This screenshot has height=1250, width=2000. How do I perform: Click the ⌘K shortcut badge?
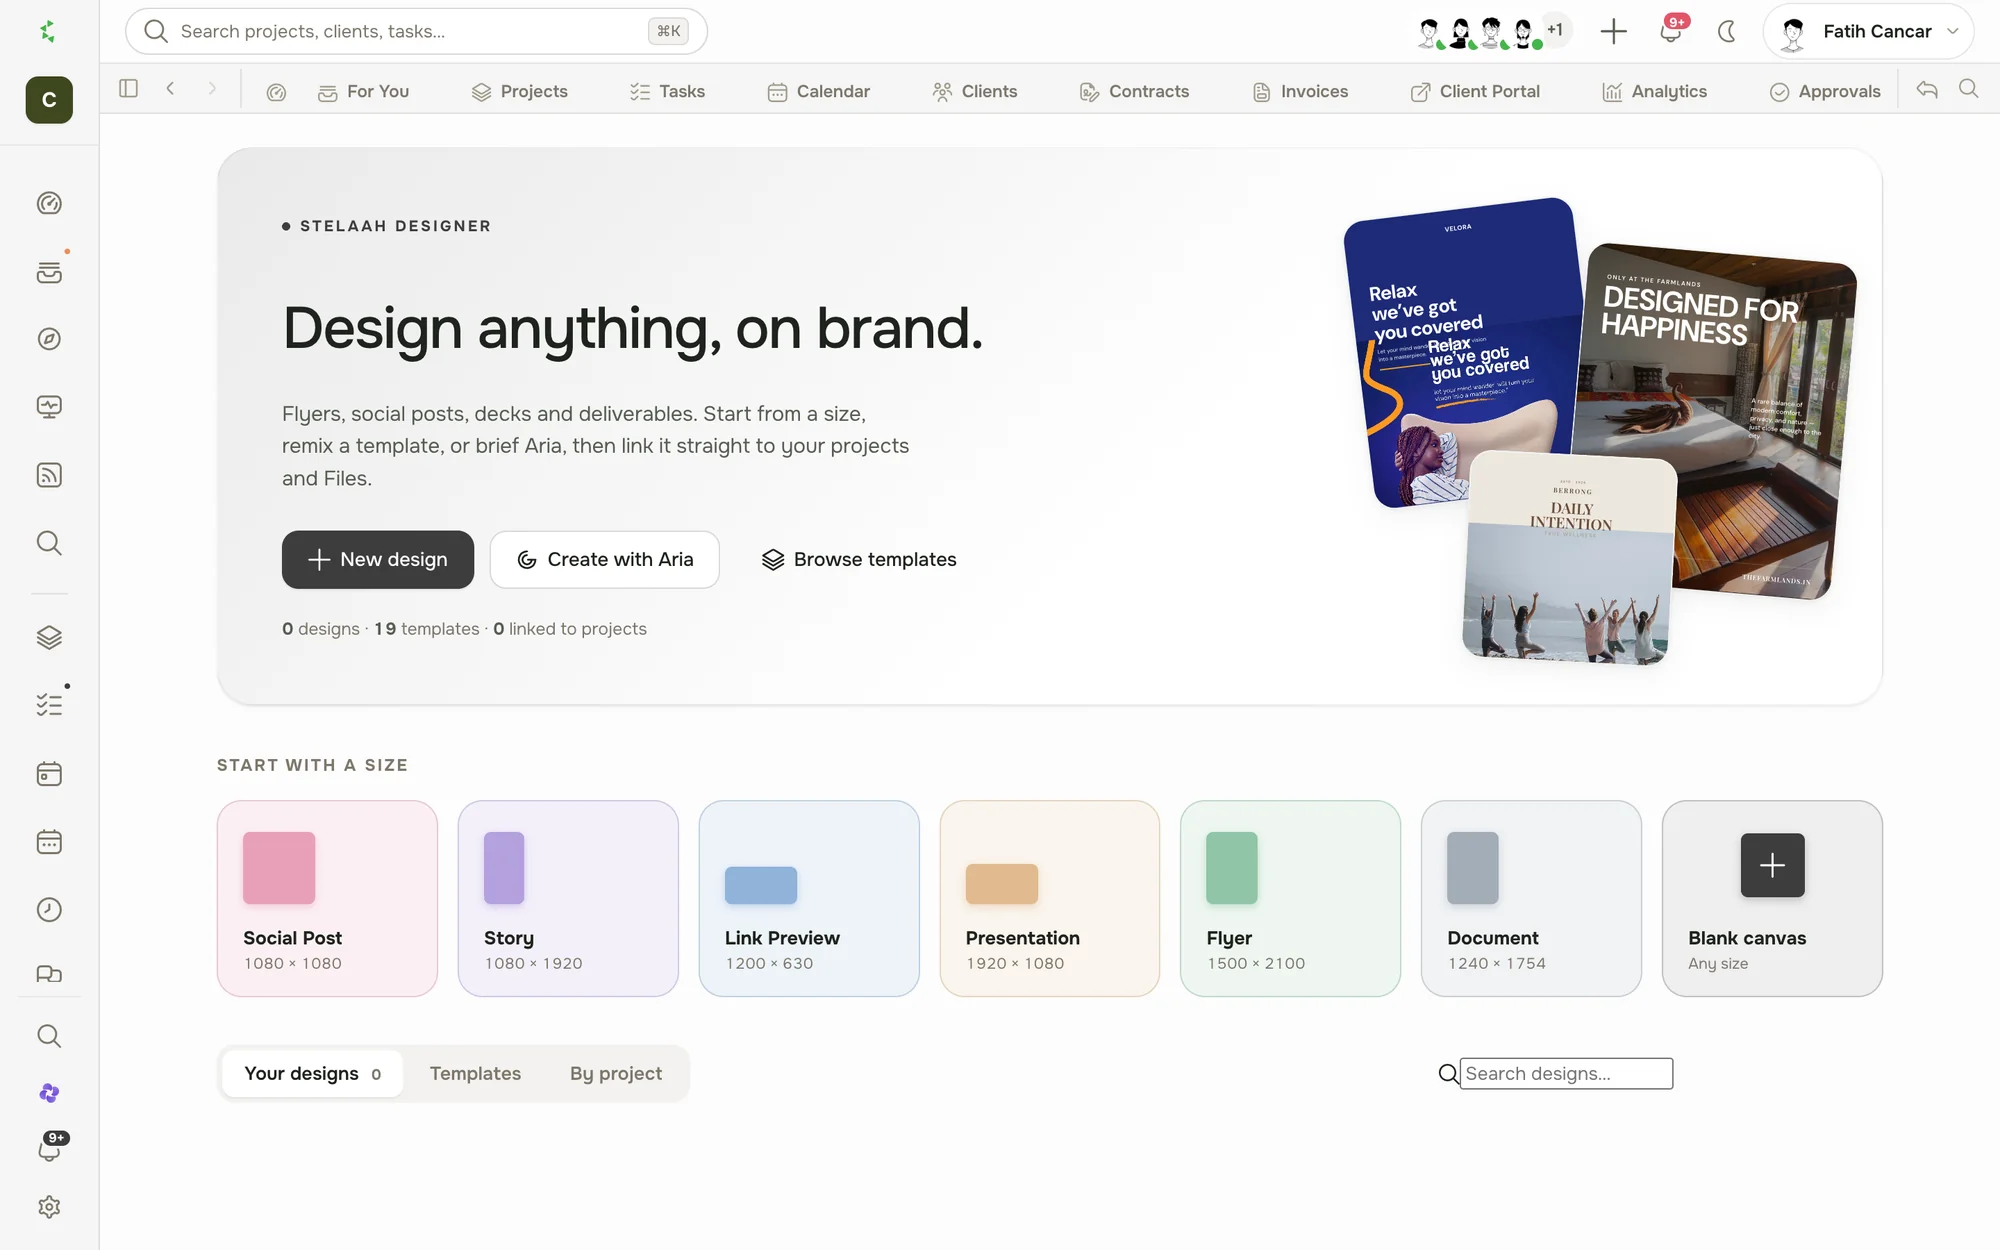[x=668, y=31]
